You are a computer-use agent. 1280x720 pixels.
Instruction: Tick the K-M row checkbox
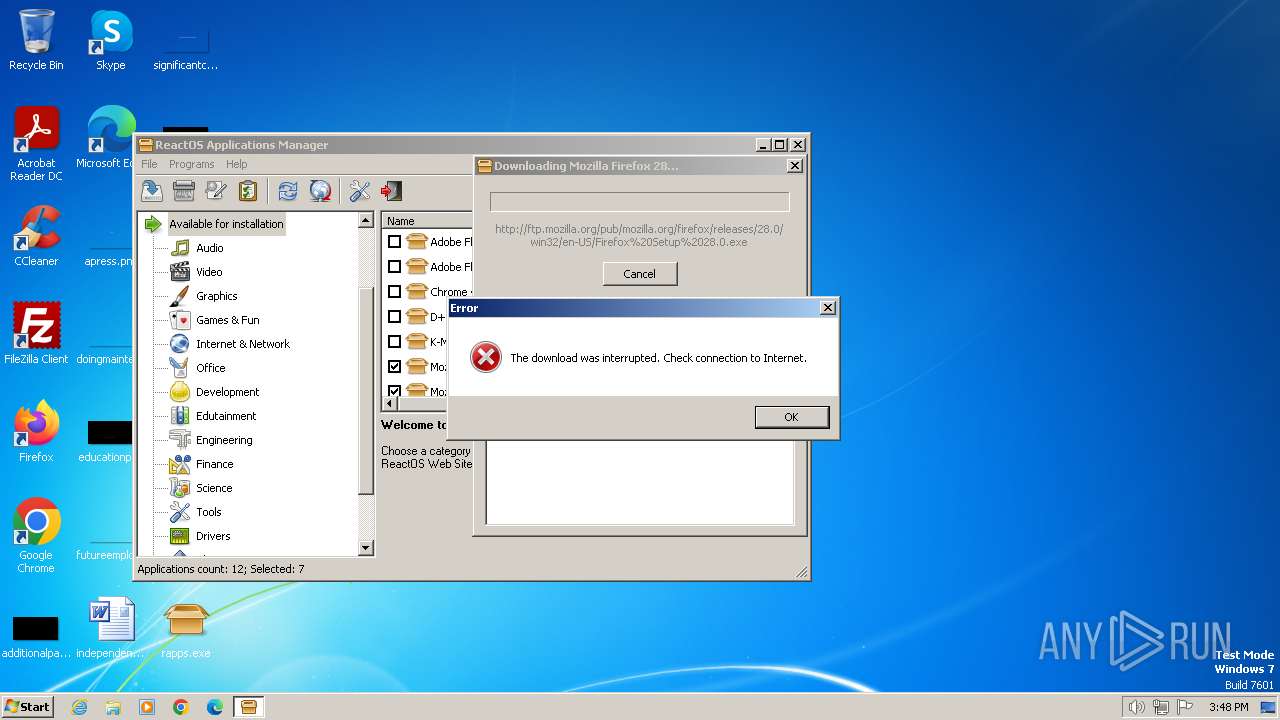(x=394, y=342)
